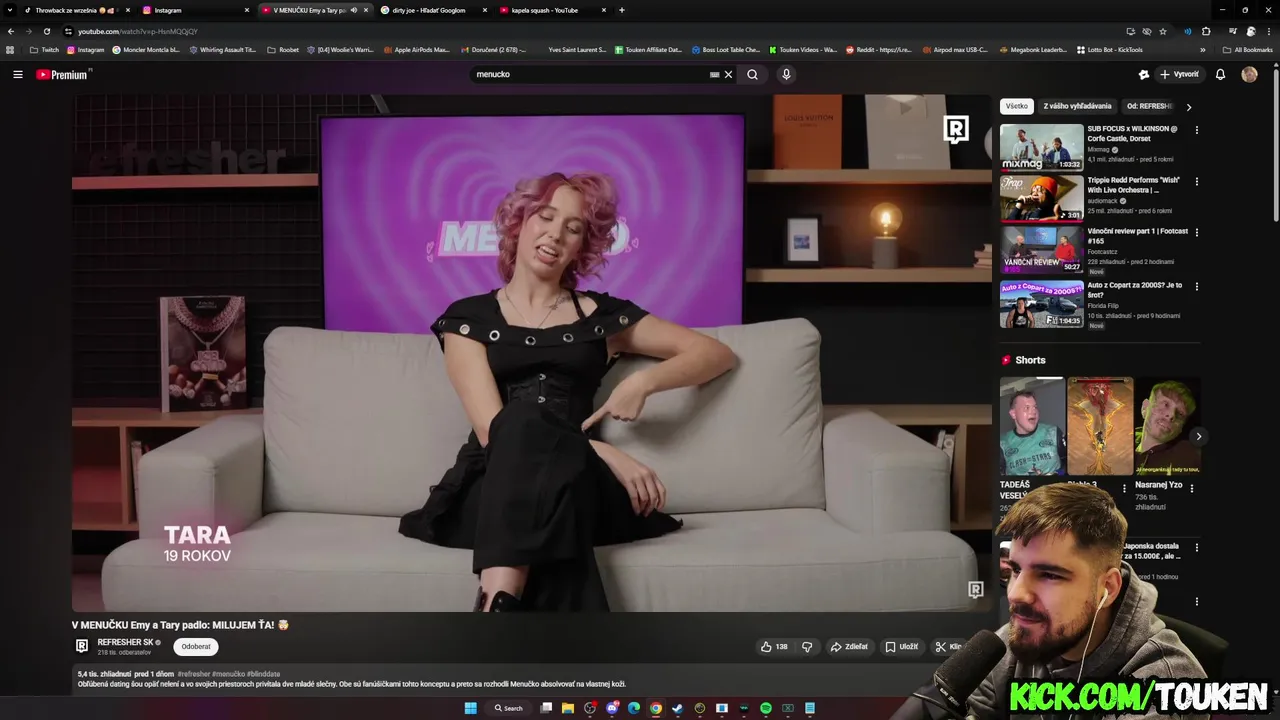Open the Reddit bookmark
Screen dimensions: 1280x720
(x=879, y=49)
